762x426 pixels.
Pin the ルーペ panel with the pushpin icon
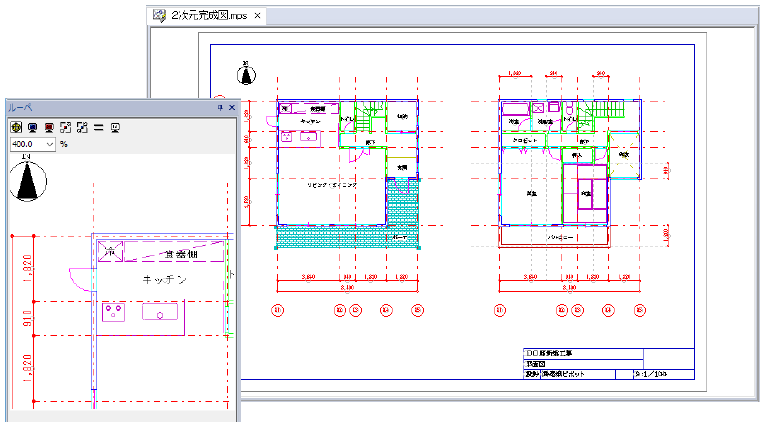coord(219,107)
